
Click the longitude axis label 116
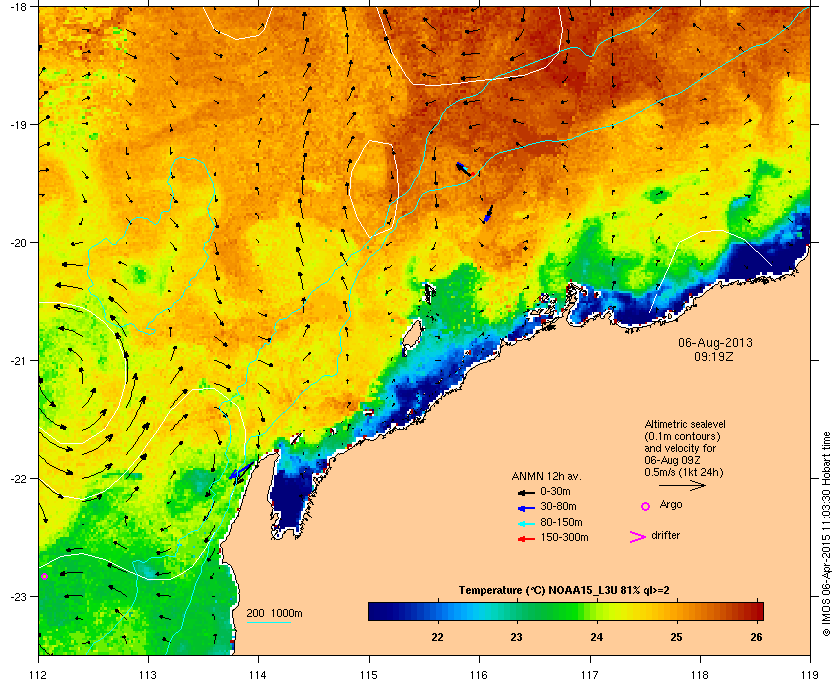click(x=479, y=674)
